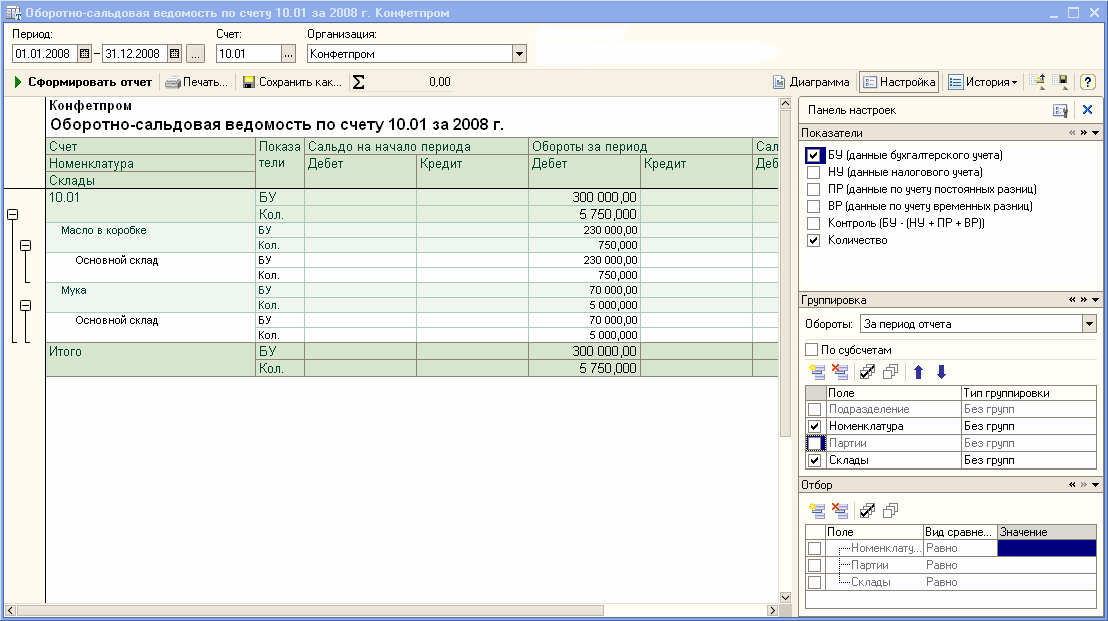The height and width of the screenshot is (621, 1108).
Task: Click the settings panel configuration wrench icon
Action: coord(1060,110)
